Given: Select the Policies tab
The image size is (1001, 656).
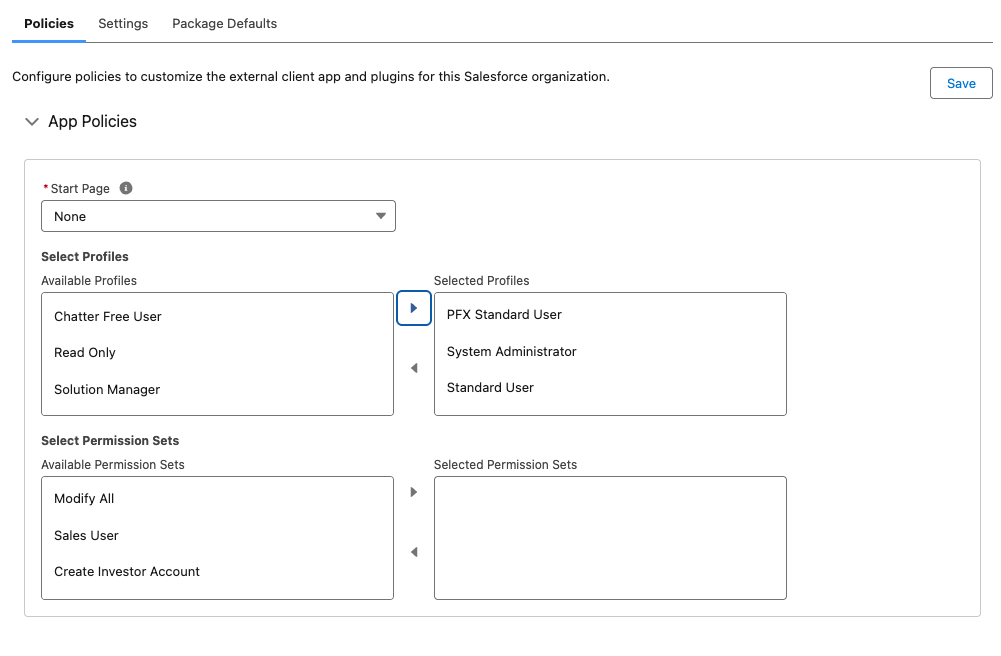Looking at the screenshot, I should [x=49, y=23].
